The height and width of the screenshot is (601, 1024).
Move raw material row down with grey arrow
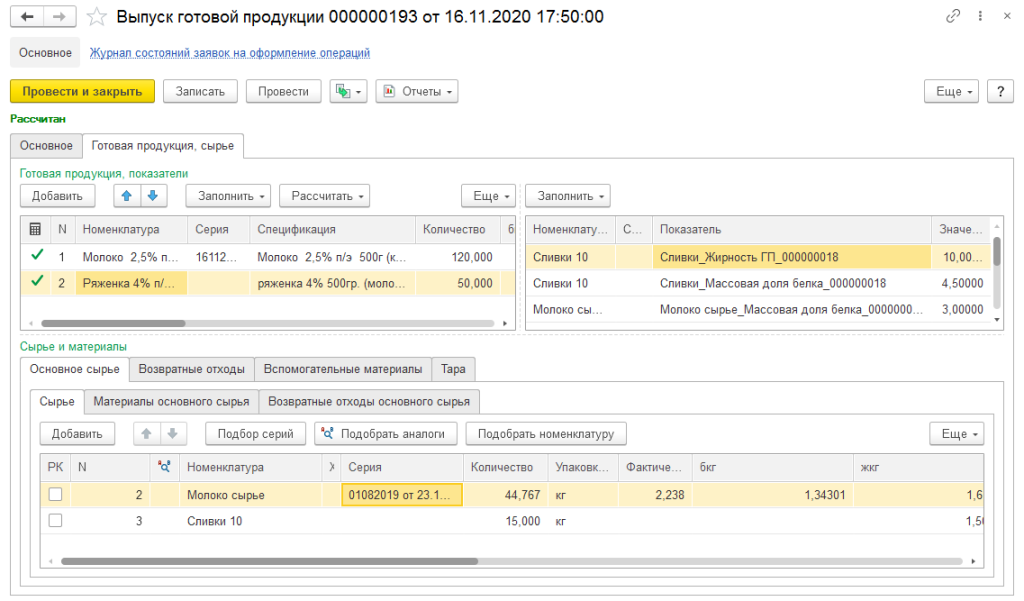coord(172,433)
